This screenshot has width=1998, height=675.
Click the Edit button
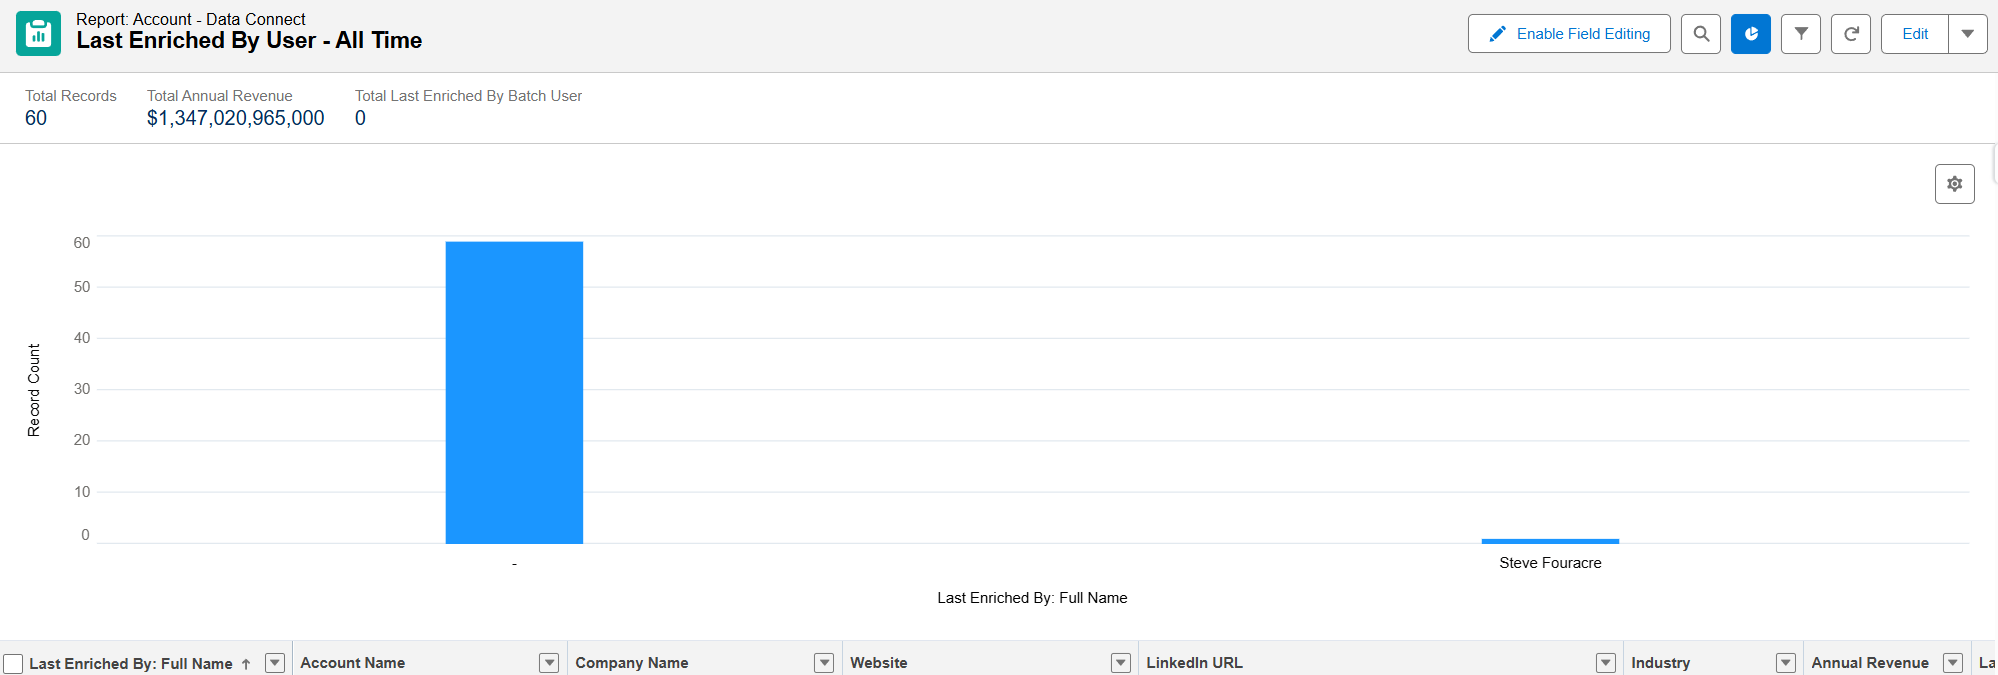1914,34
